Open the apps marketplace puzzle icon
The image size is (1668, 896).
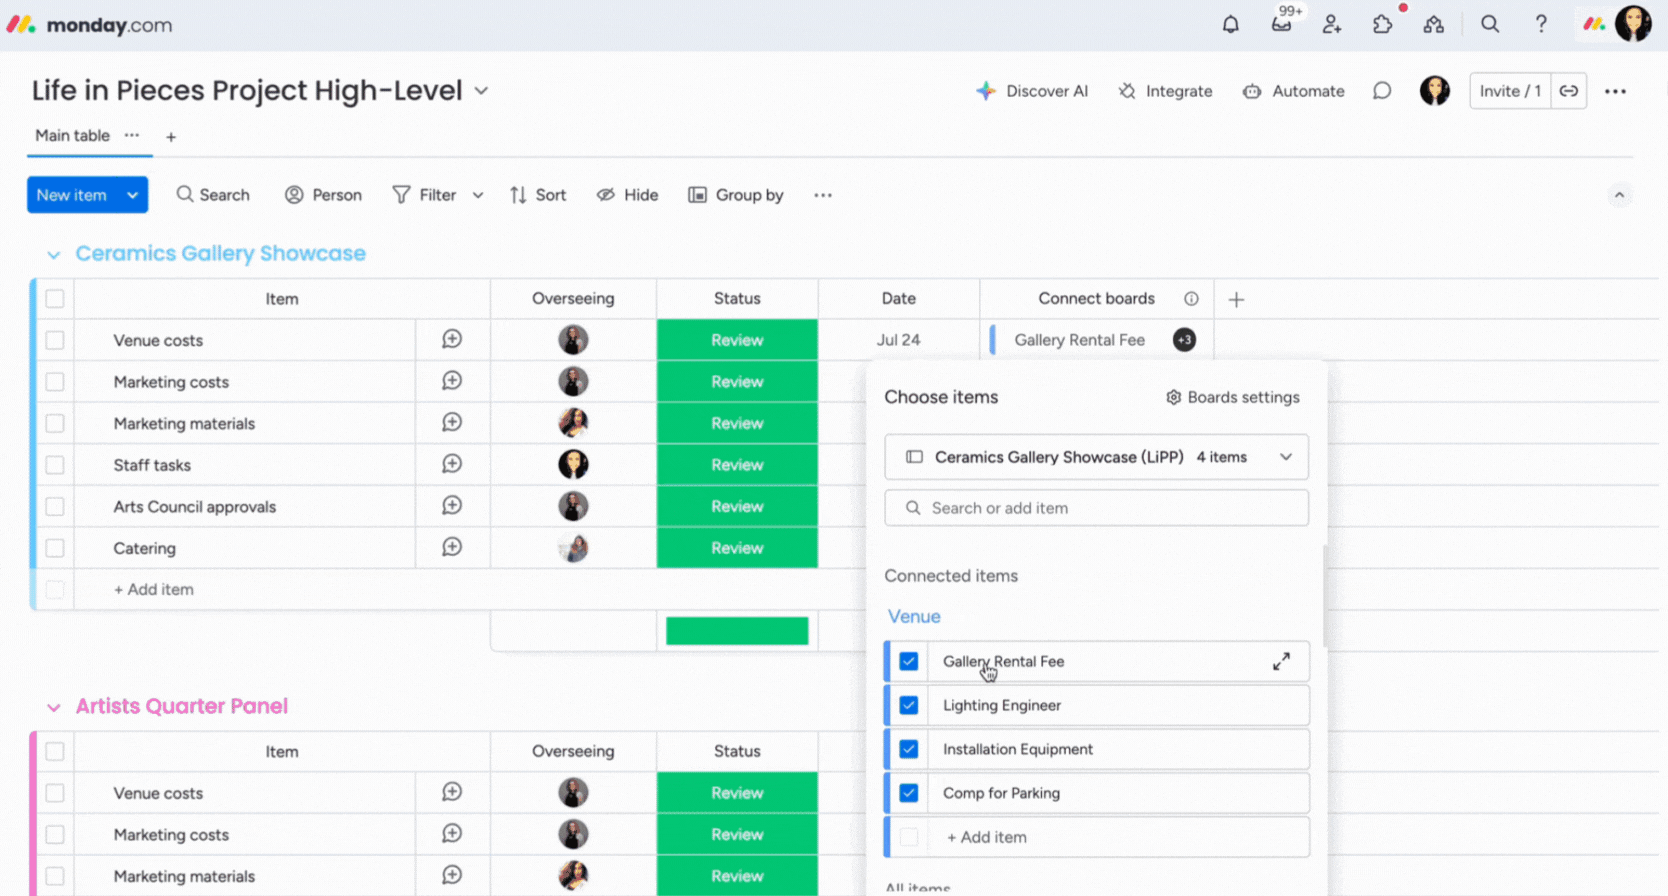[1382, 24]
